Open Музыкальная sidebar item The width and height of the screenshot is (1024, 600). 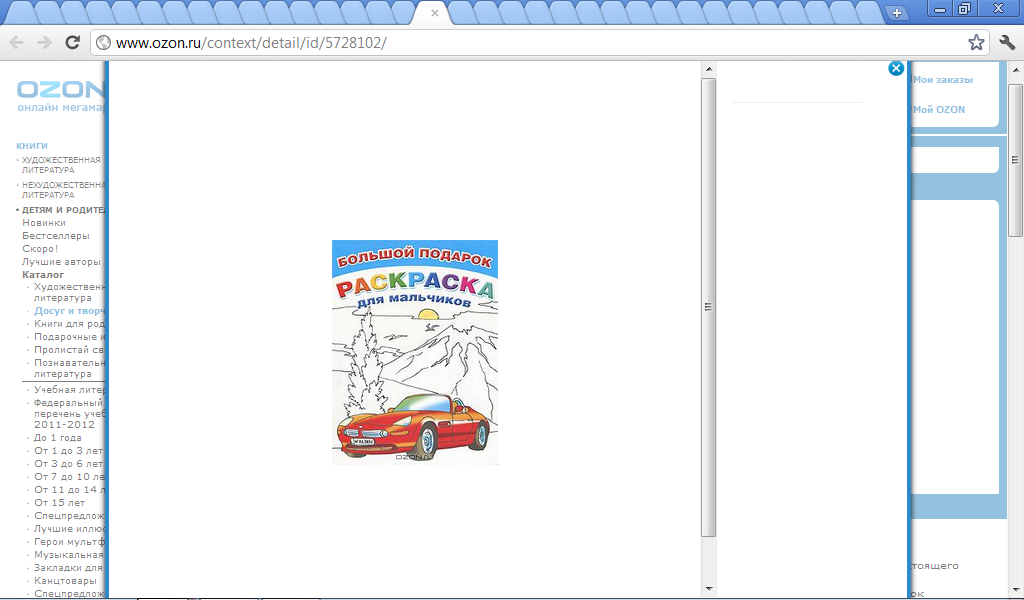(69, 555)
